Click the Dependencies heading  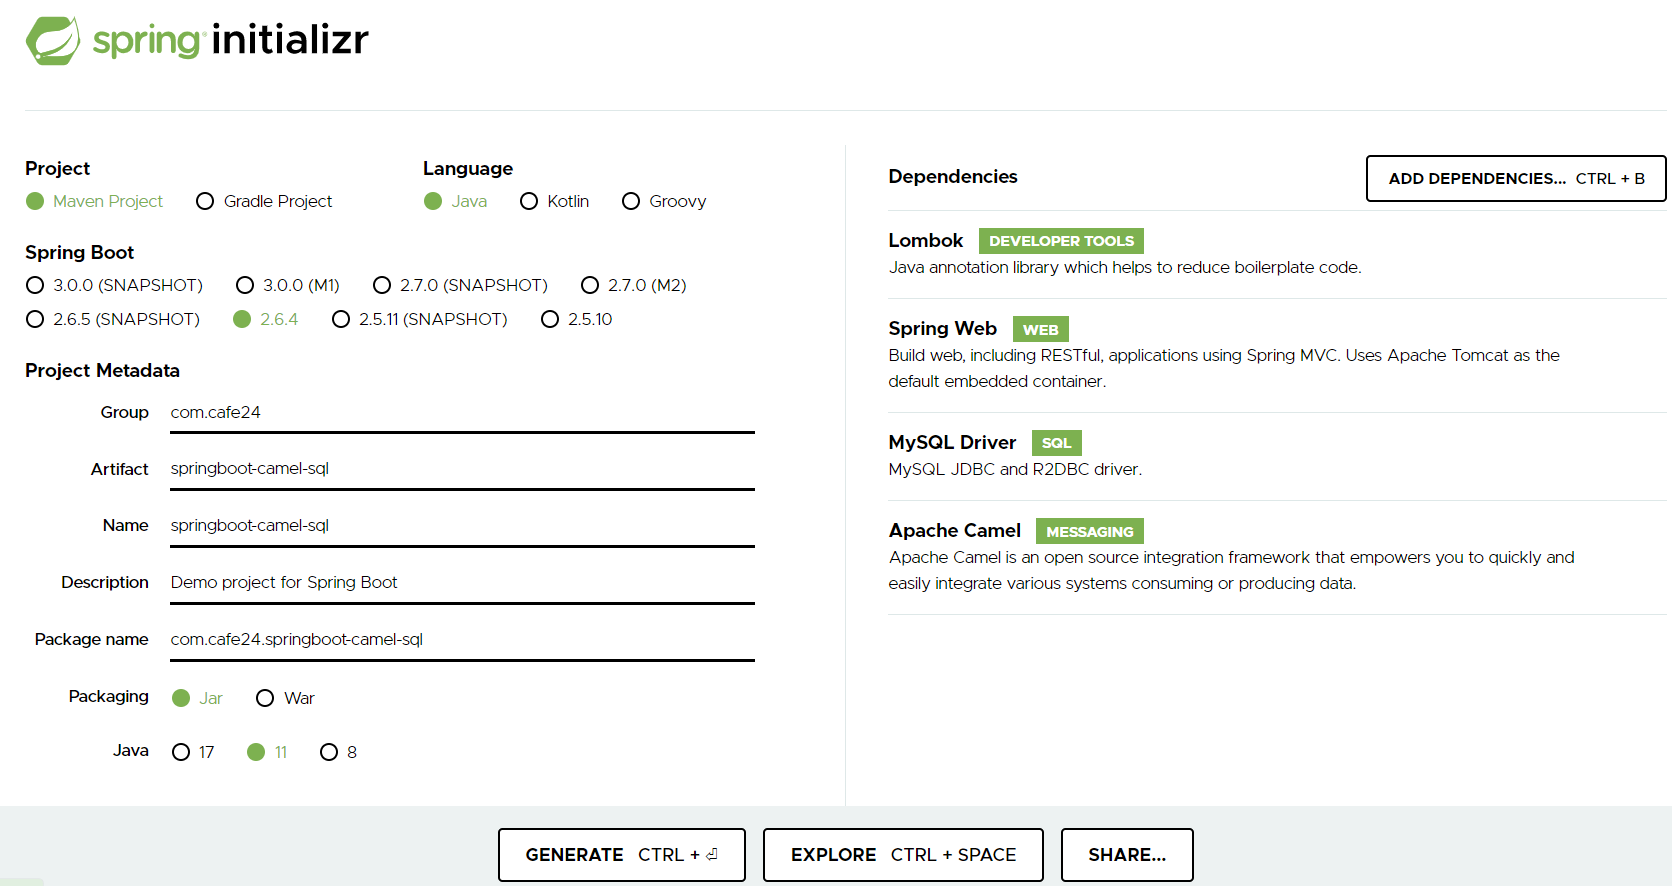(952, 177)
